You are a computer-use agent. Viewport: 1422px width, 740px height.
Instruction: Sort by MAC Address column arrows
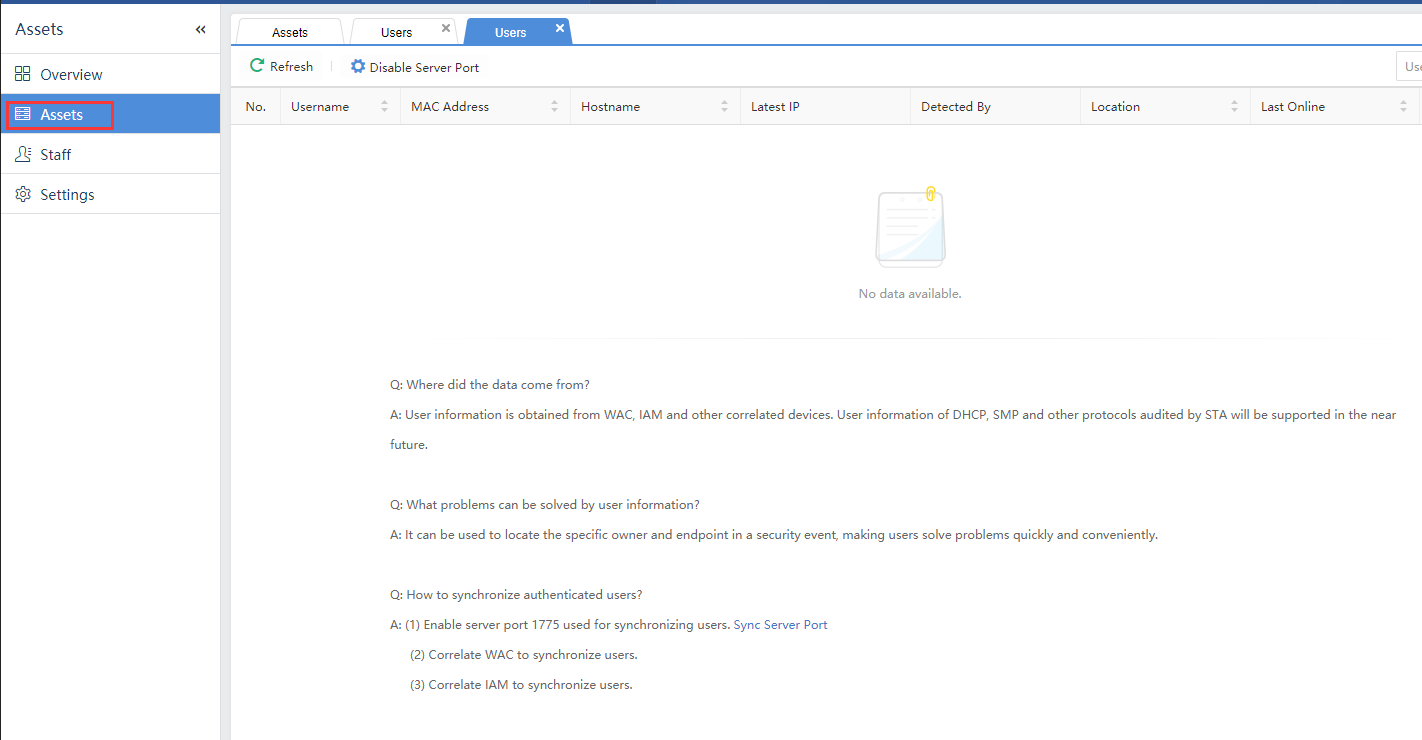coord(554,106)
